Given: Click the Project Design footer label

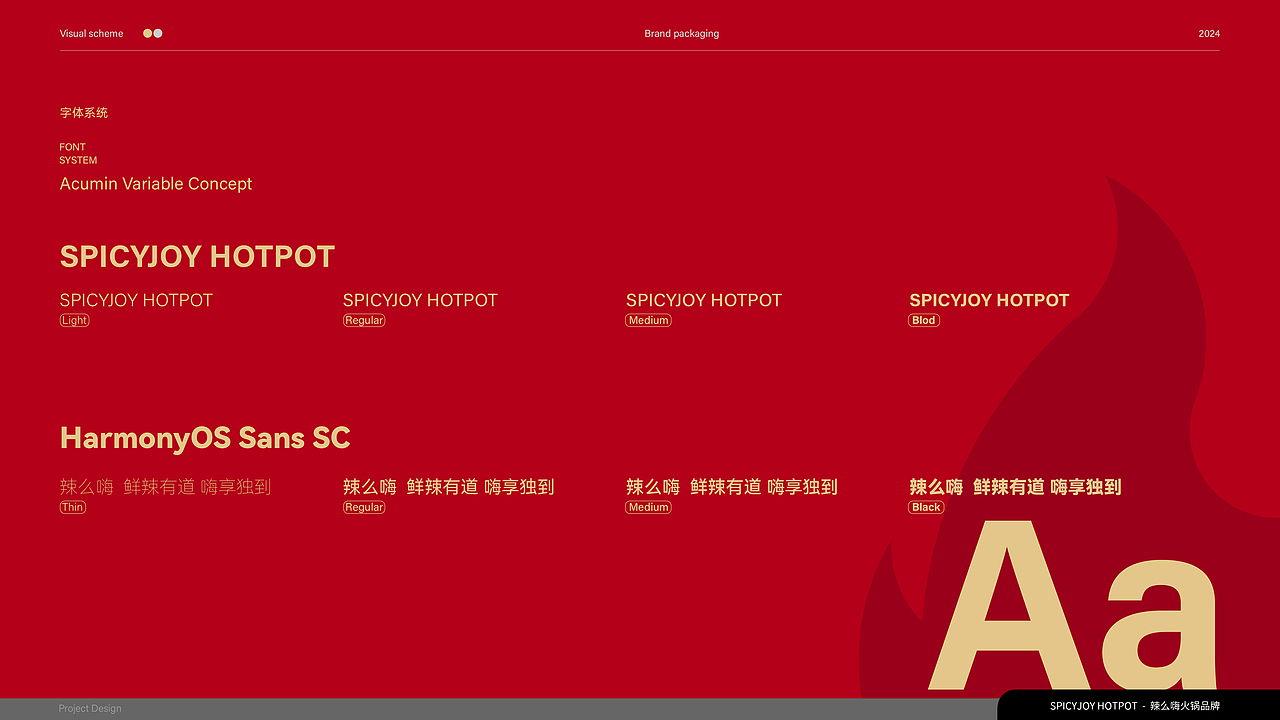Looking at the screenshot, I should [x=90, y=708].
